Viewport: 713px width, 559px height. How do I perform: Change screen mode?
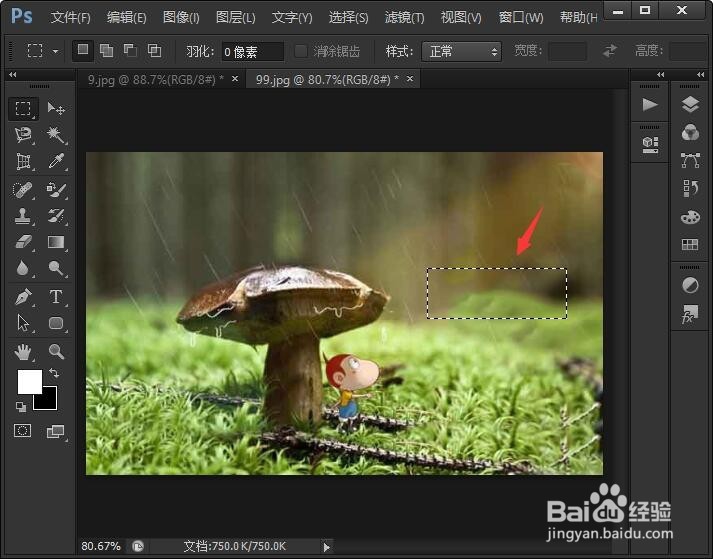tap(55, 431)
